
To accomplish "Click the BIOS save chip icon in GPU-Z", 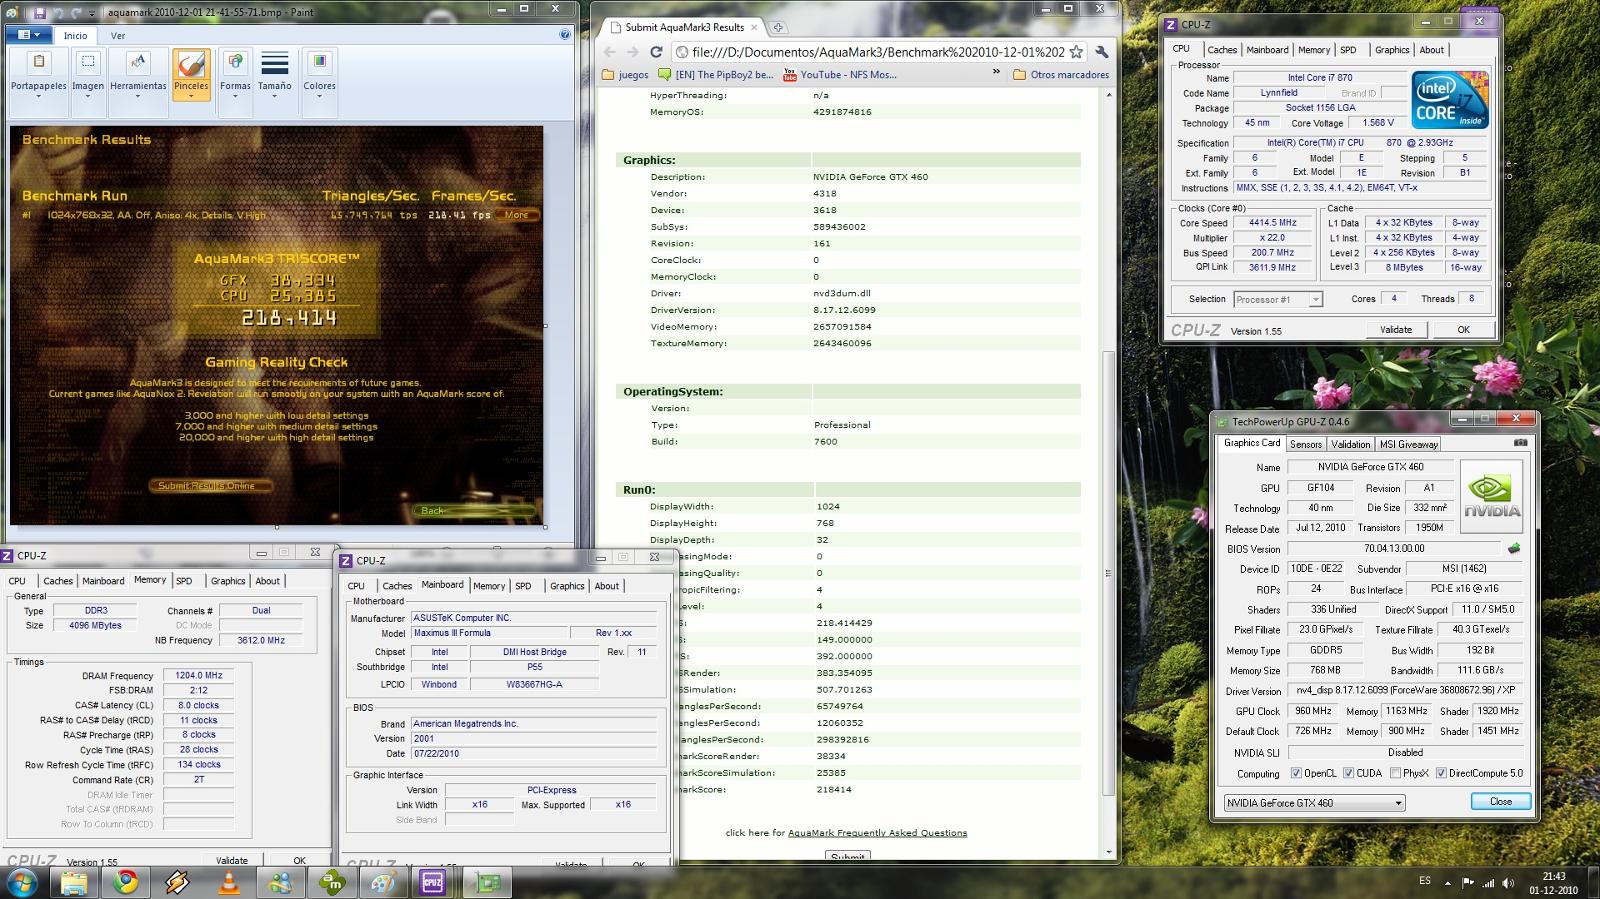I will pos(1514,548).
